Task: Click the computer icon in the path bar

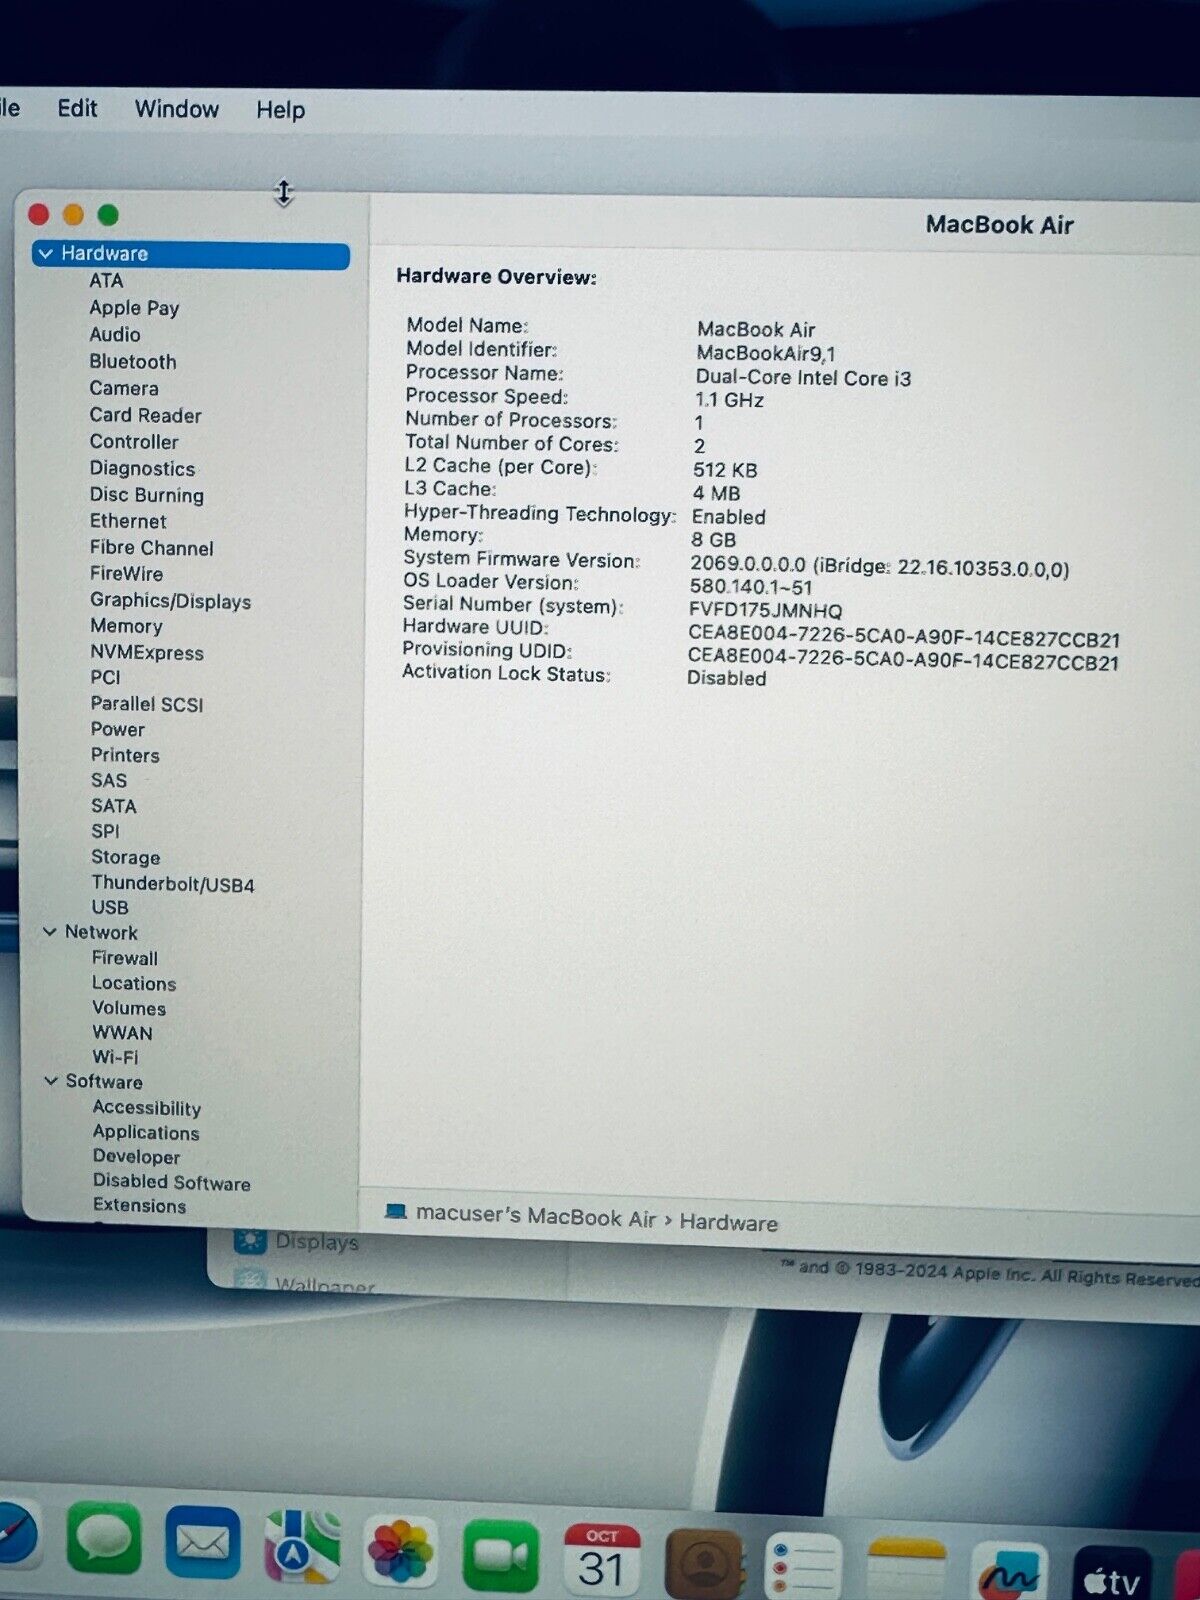Action: (396, 1212)
